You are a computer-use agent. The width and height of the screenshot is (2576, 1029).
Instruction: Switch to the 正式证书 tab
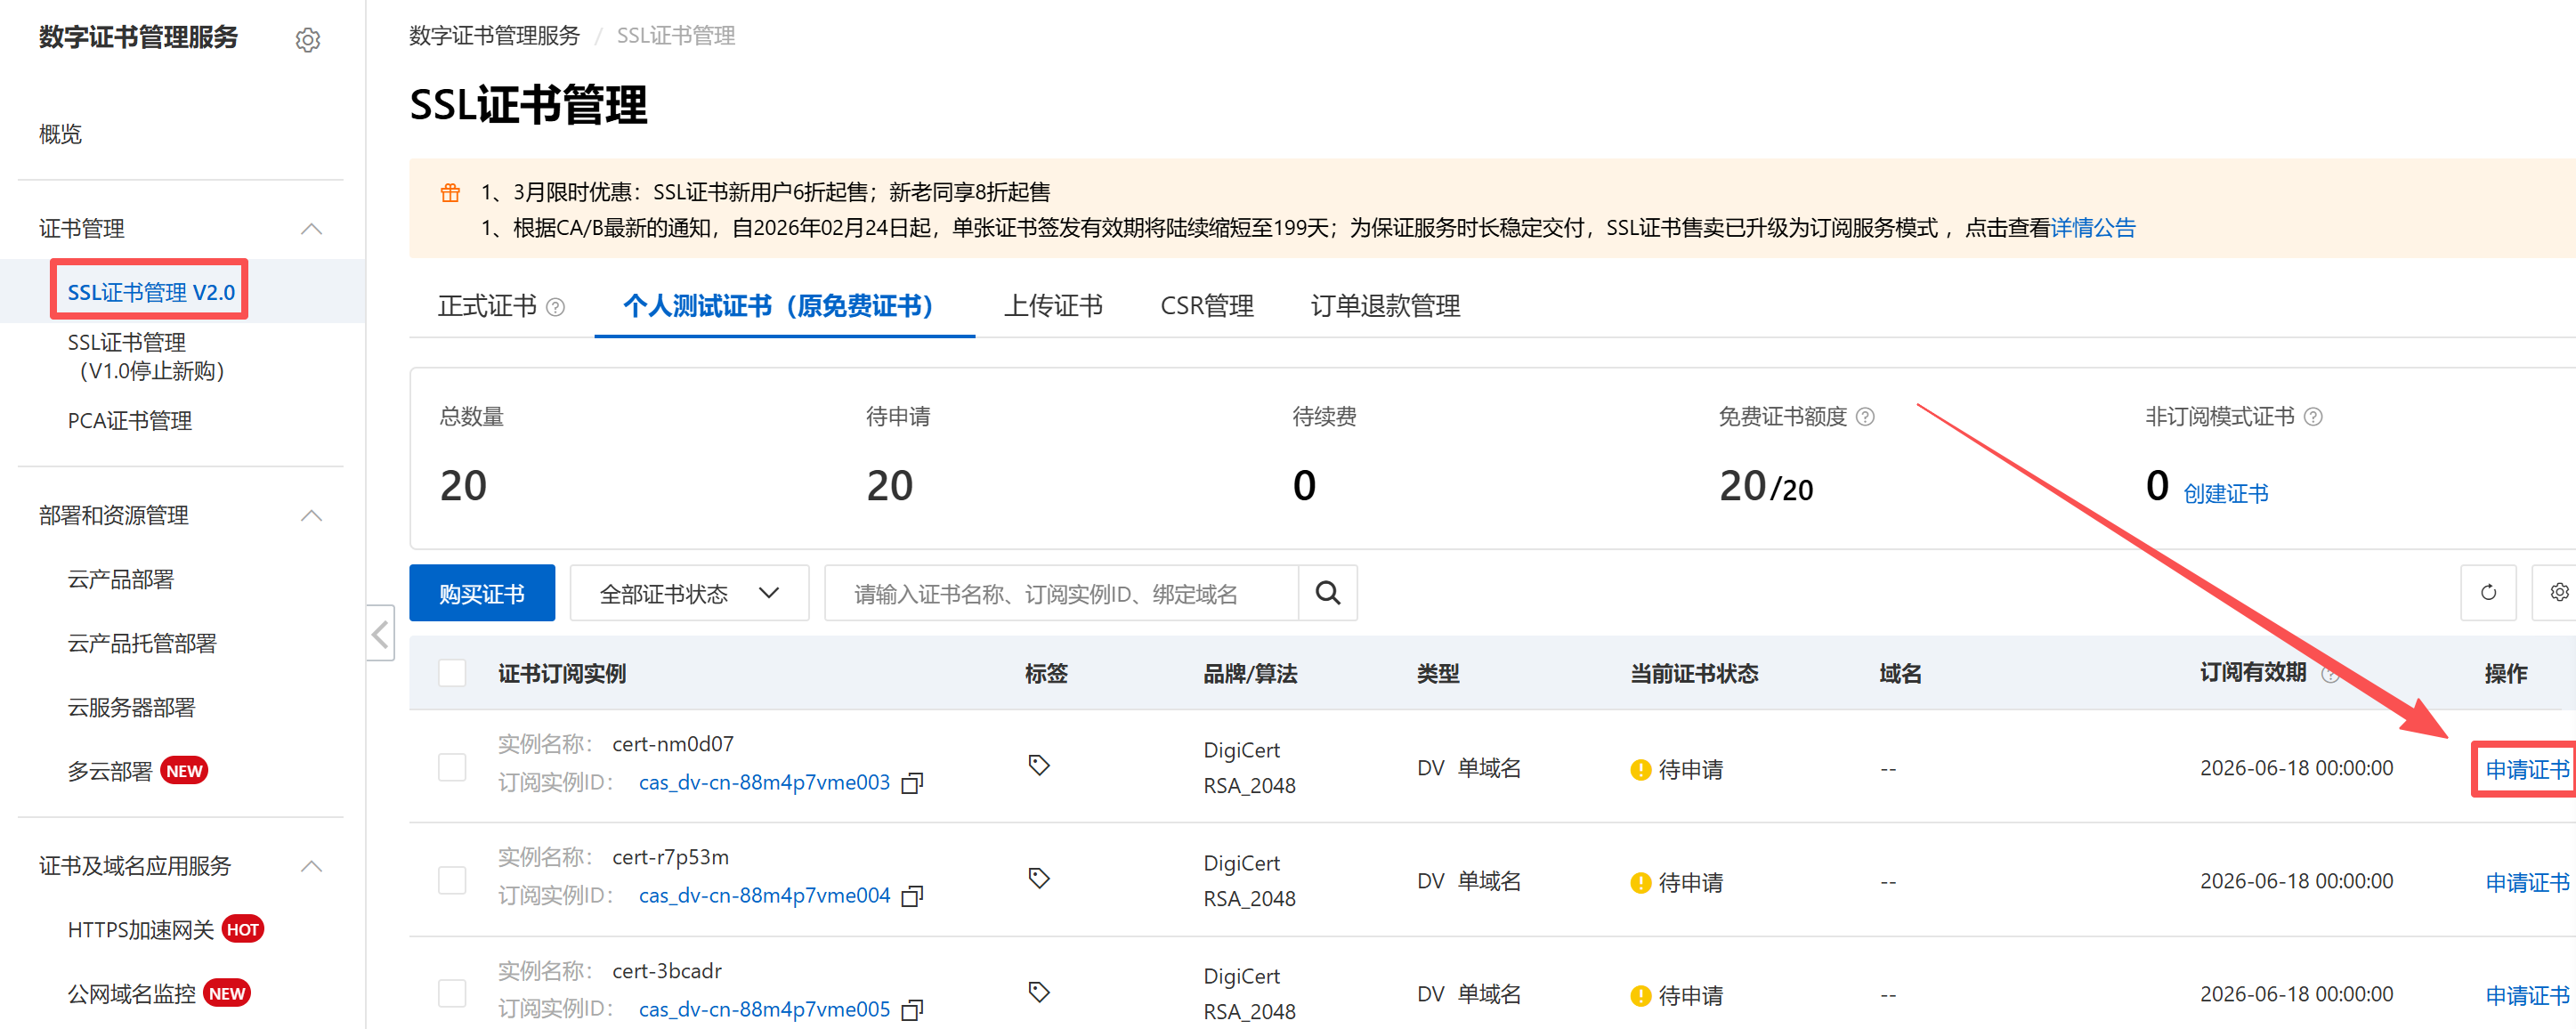[487, 306]
